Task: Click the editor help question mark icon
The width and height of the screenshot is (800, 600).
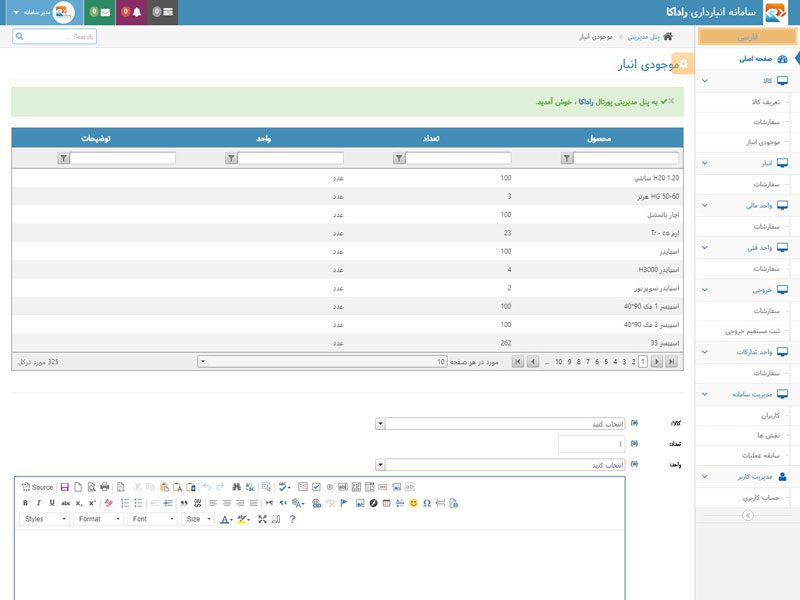Action: click(292, 519)
